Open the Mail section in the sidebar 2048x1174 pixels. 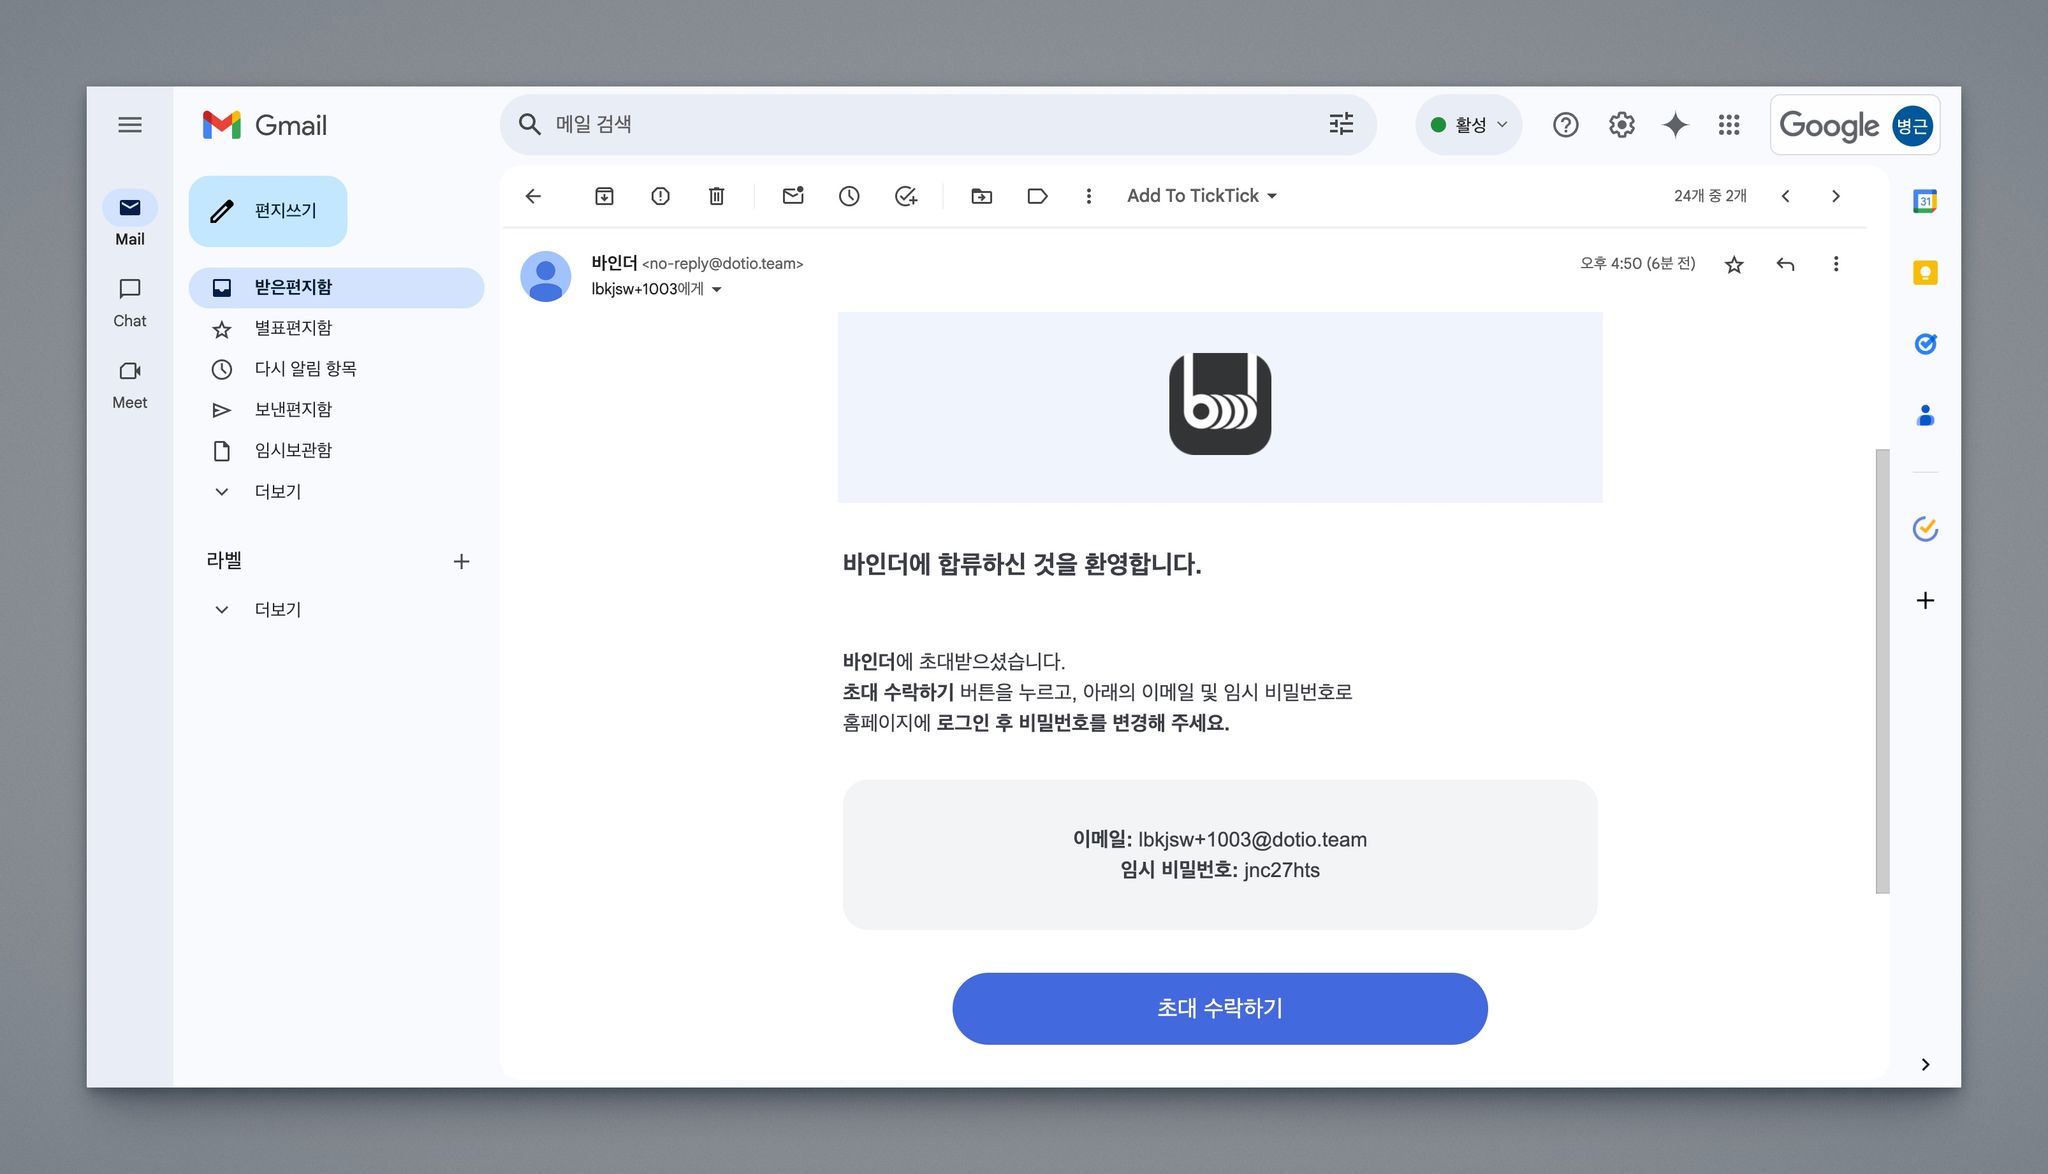(130, 218)
